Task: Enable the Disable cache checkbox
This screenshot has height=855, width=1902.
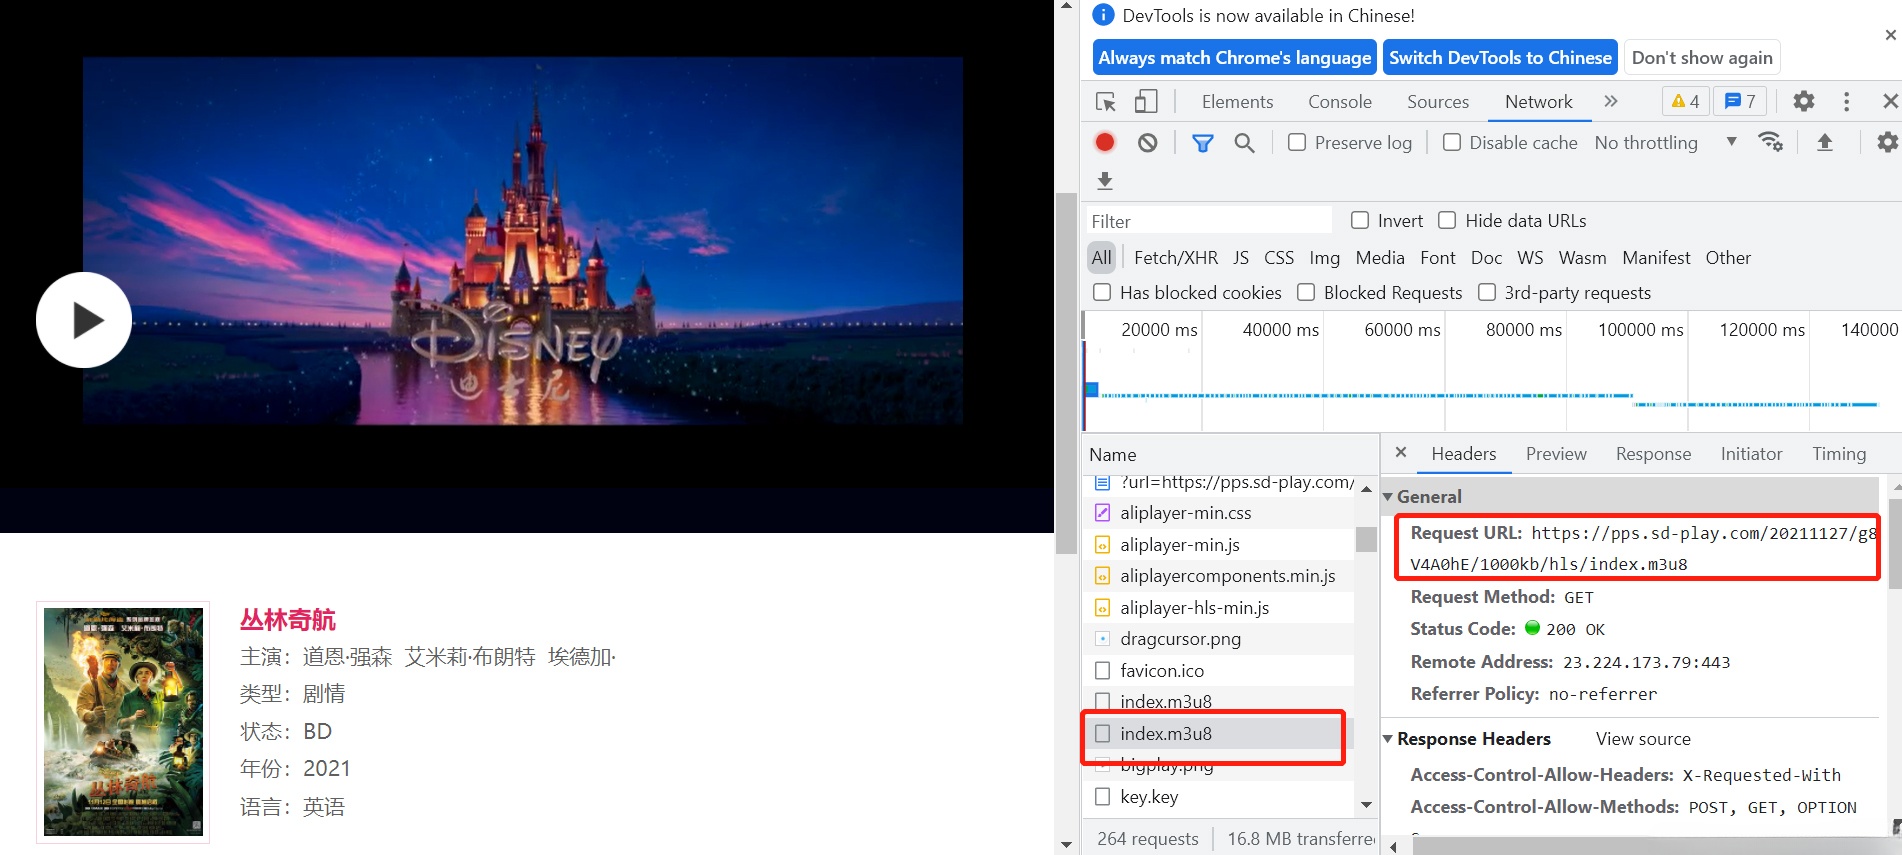Action: [1452, 143]
